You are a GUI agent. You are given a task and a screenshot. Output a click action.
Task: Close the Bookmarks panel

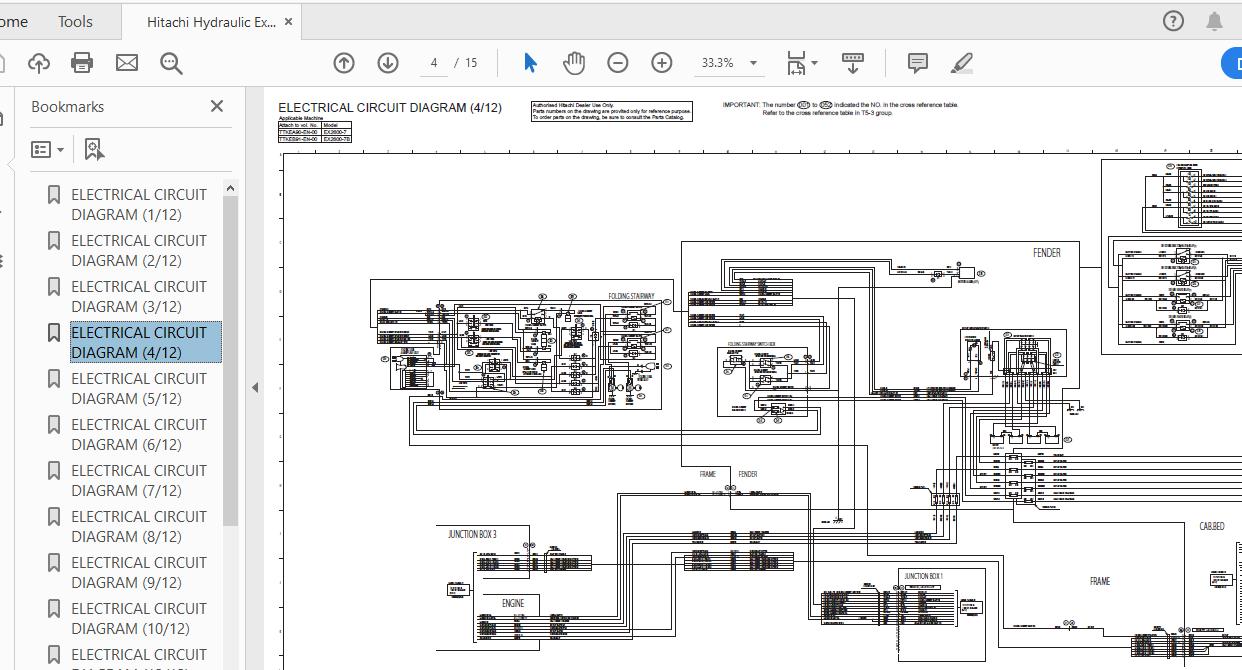tap(217, 106)
